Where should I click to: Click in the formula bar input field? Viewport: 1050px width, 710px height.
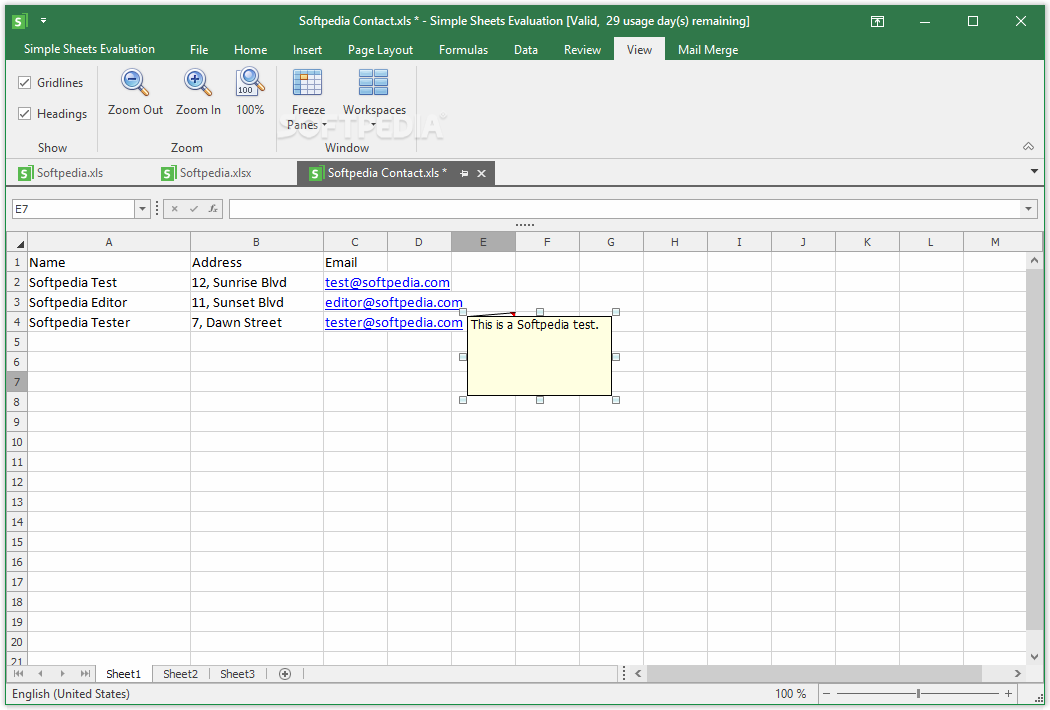(625, 209)
